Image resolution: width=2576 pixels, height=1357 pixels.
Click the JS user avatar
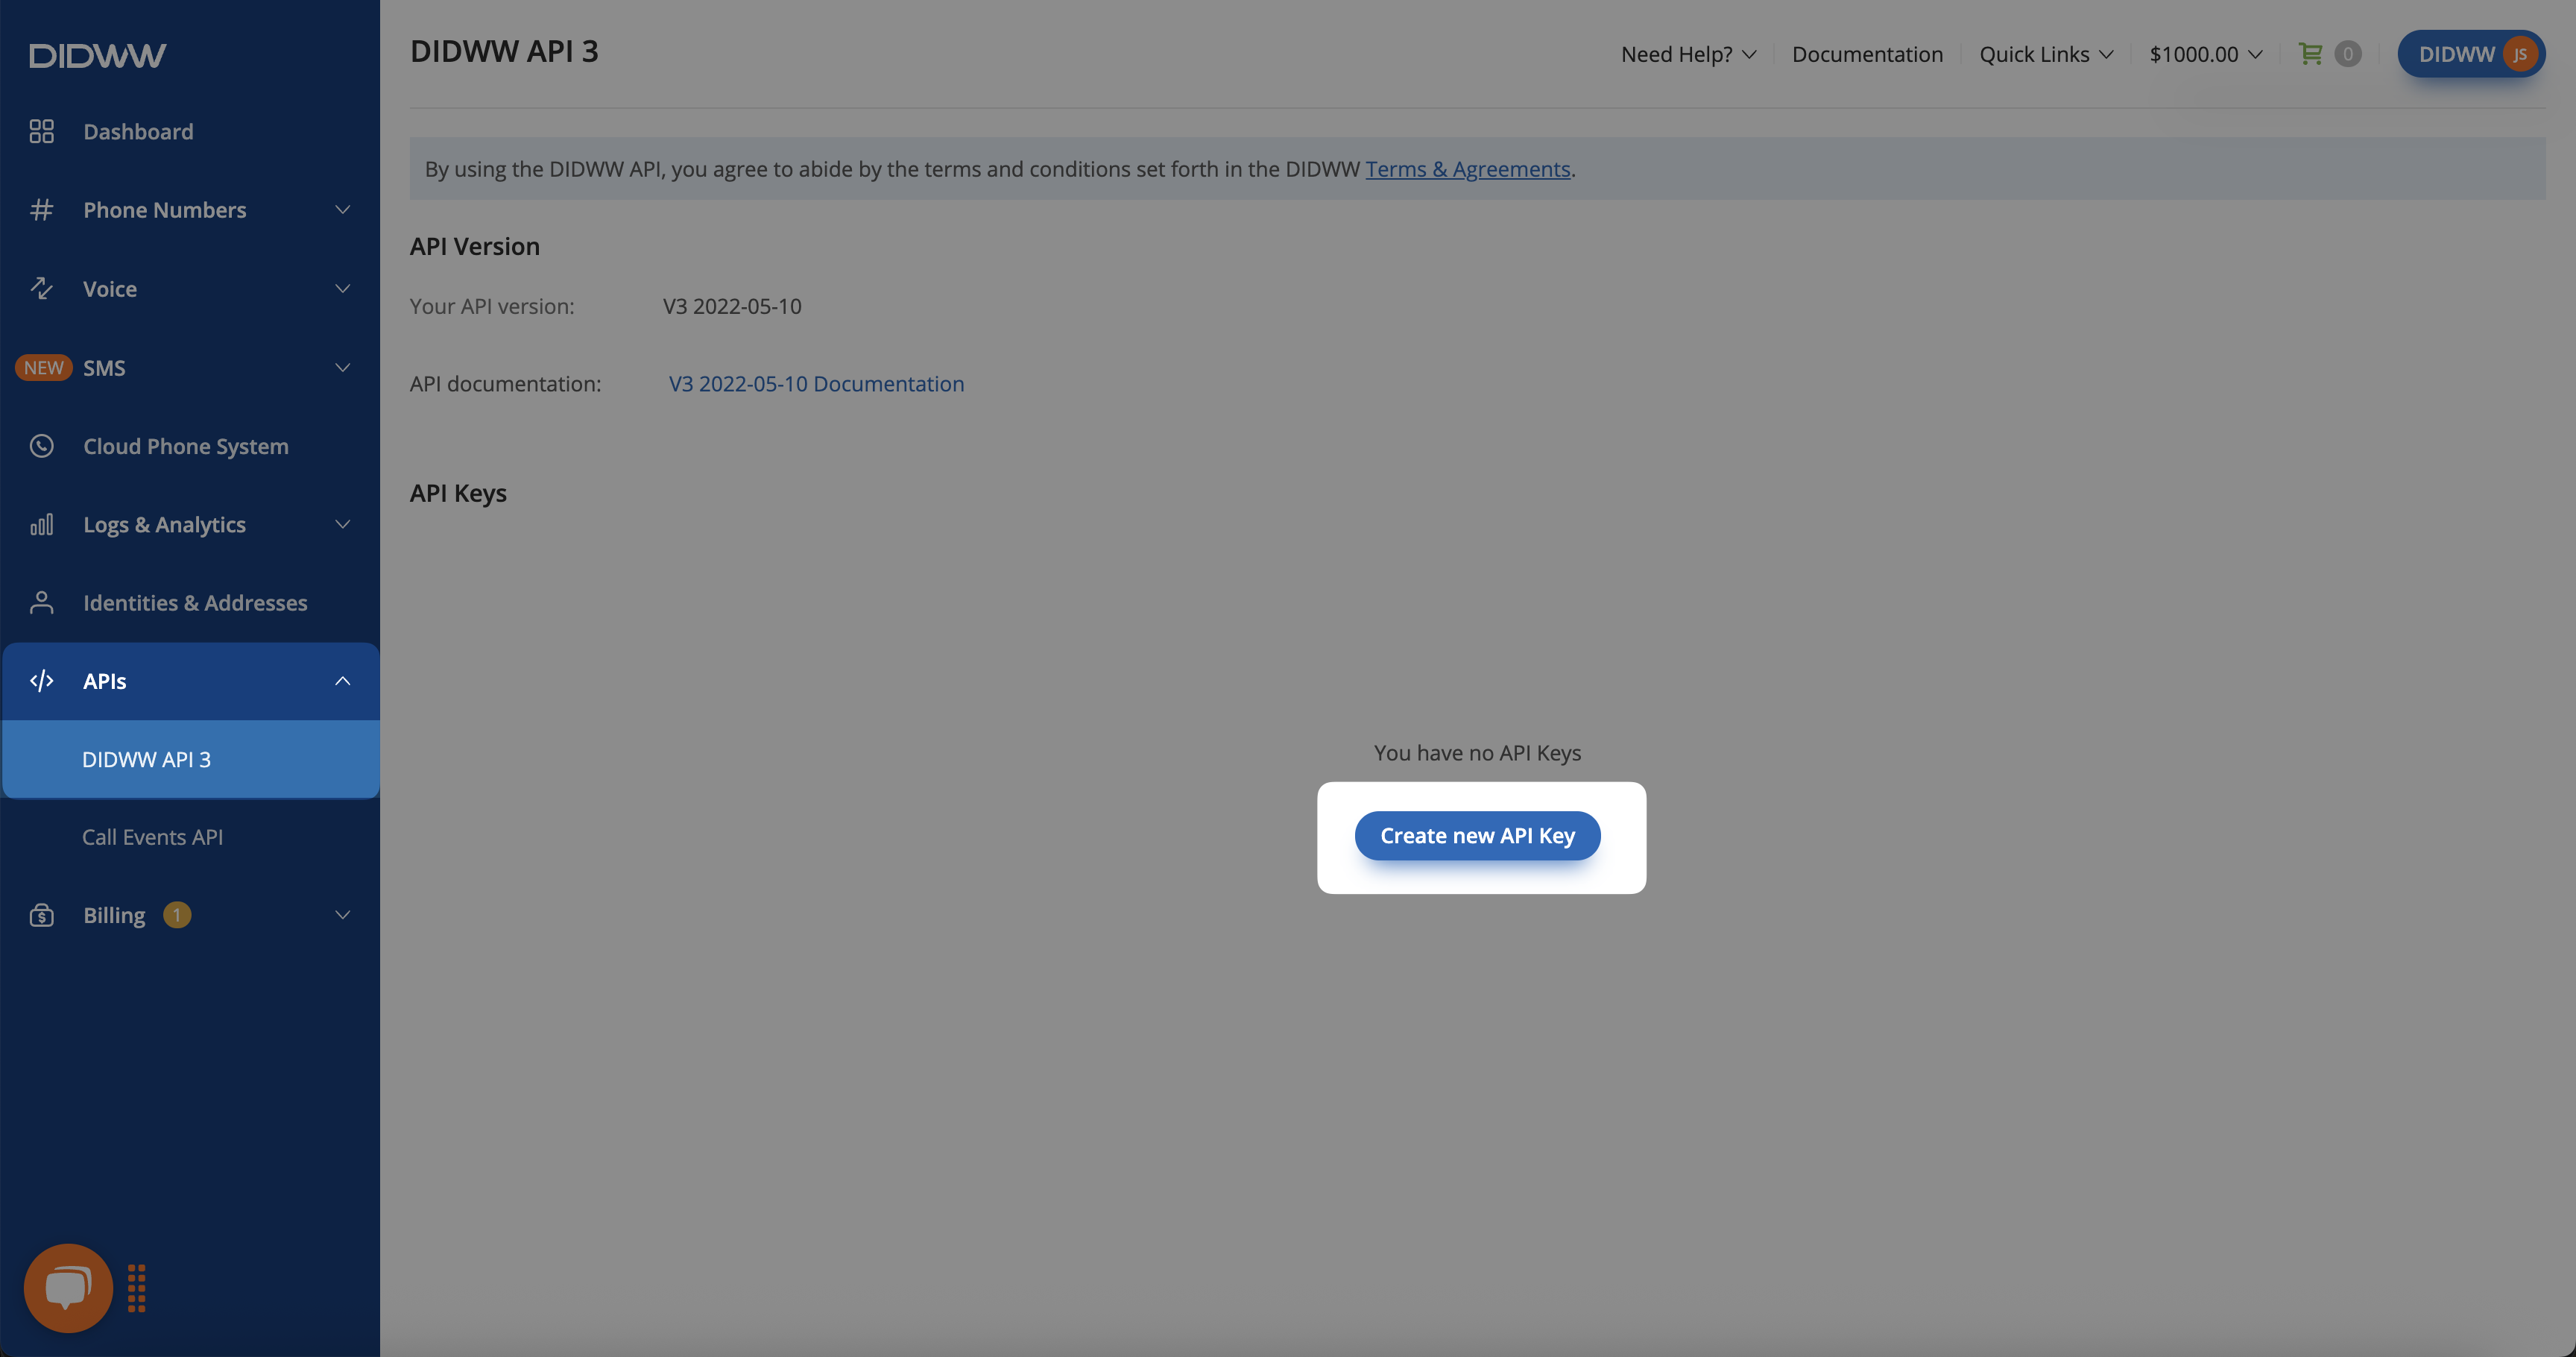(2519, 54)
